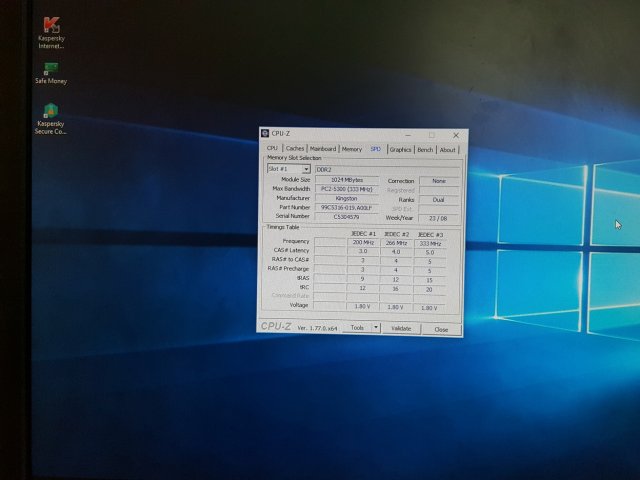Open the Tools dropdown arrow

tap(376, 328)
